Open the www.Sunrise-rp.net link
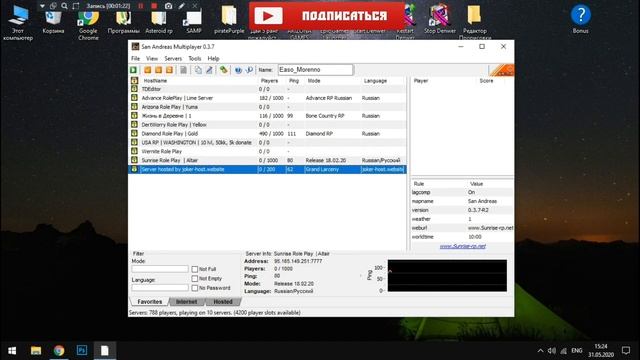 pyautogui.click(x=462, y=246)
